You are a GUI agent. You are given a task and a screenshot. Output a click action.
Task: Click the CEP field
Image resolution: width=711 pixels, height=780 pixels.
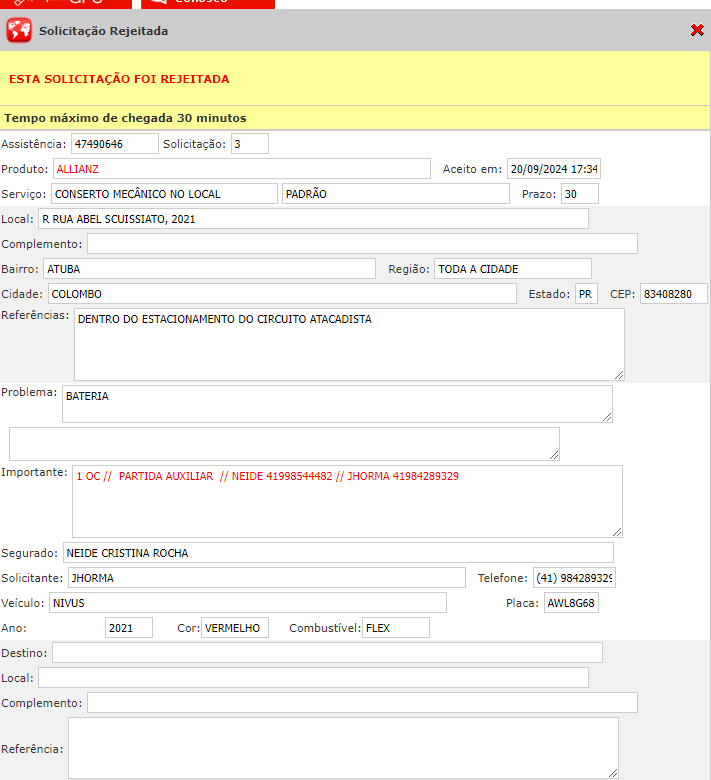(x=673, y=294)
